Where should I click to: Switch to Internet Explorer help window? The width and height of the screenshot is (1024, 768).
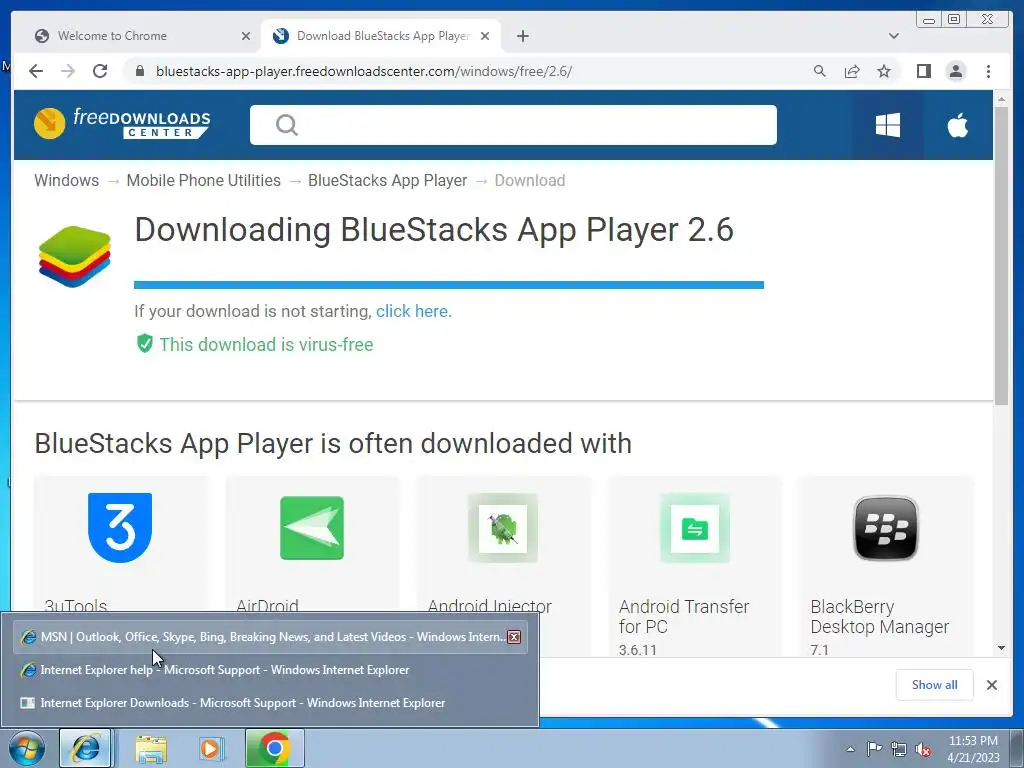tap(271, 670)
